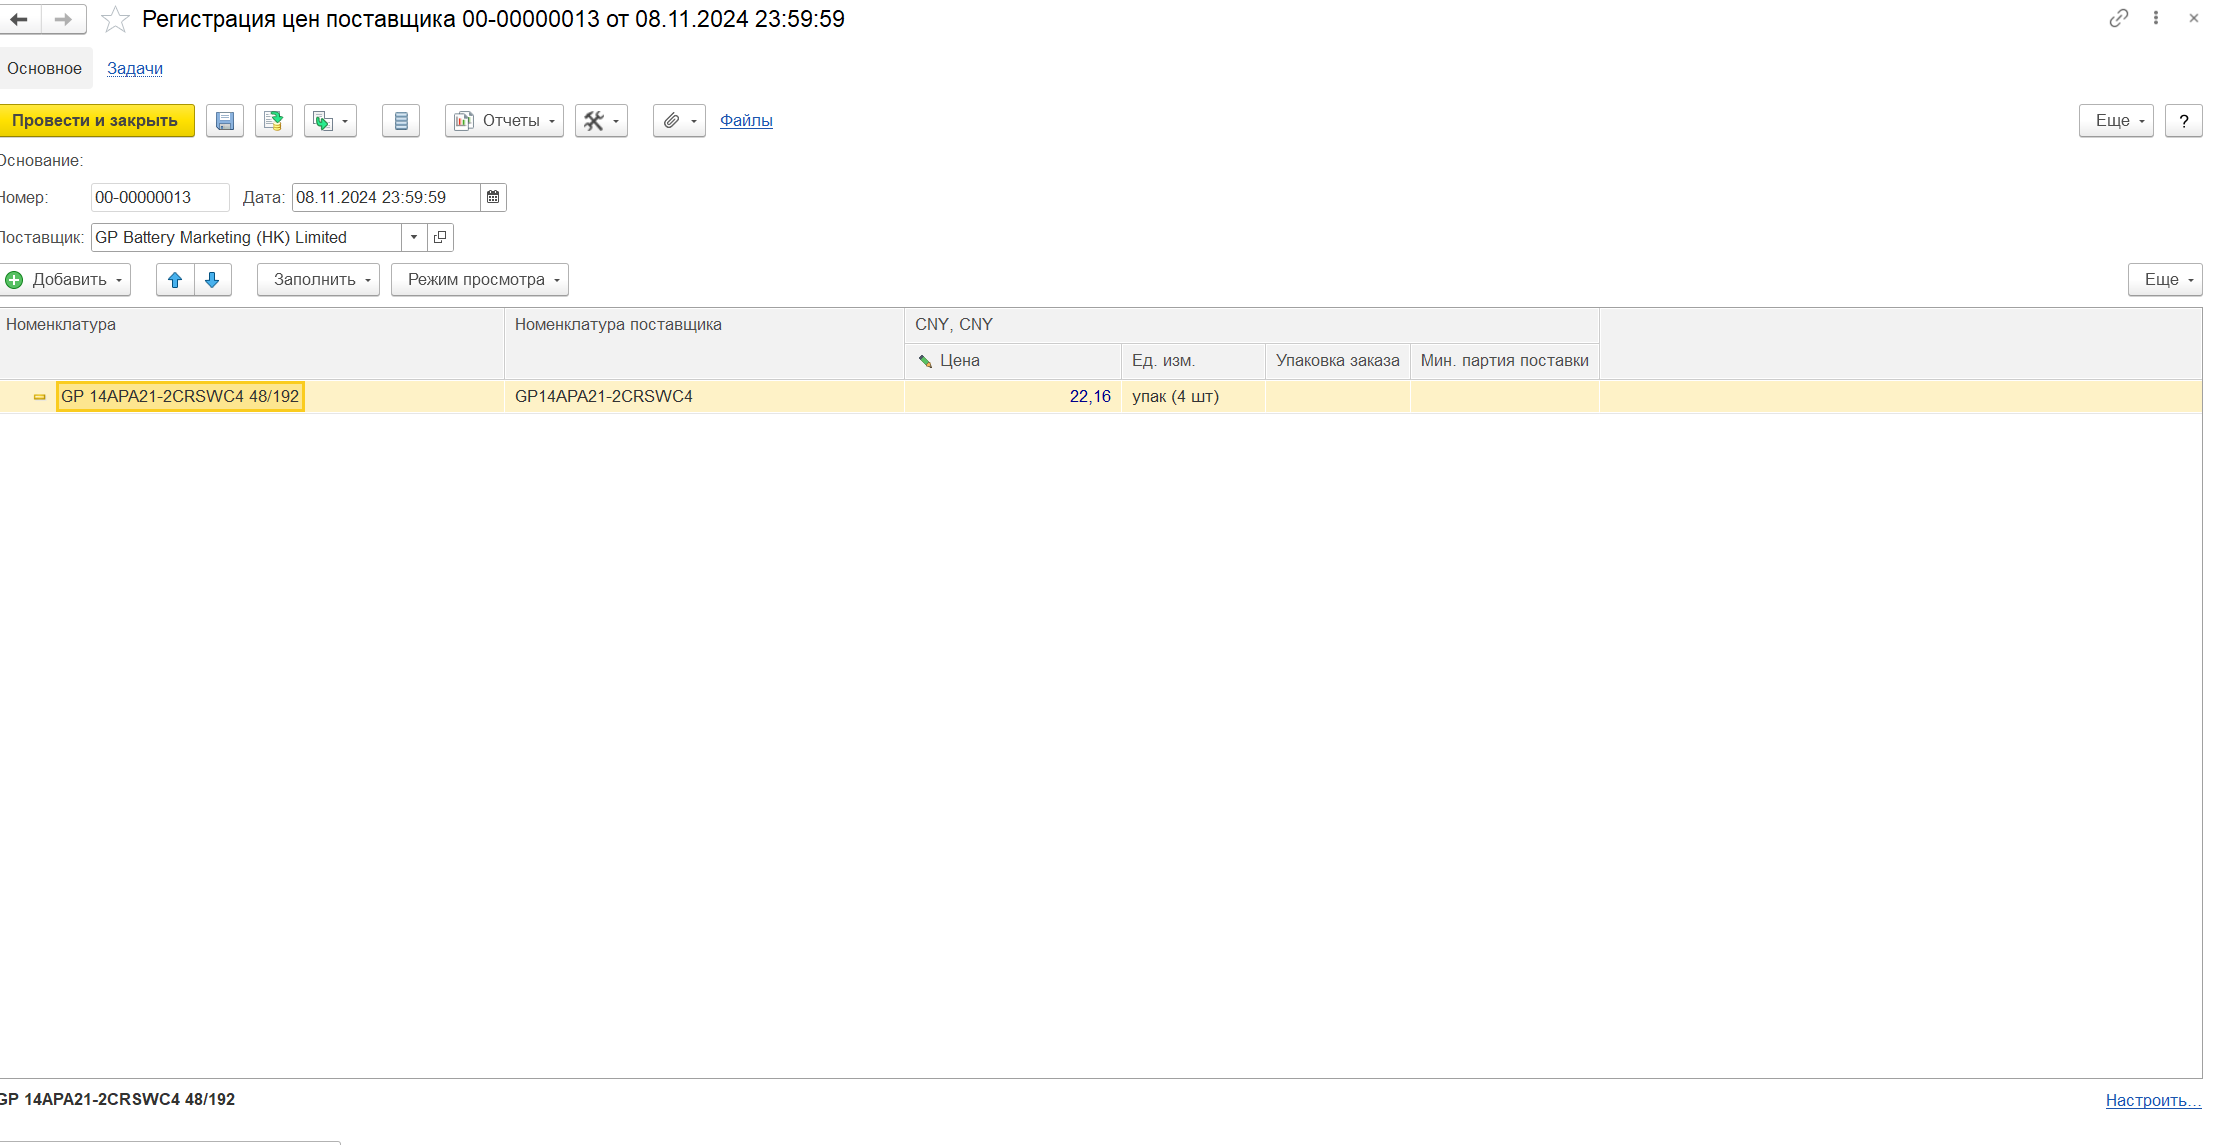Expand the supplier dropdown arrow
The height and width of the screenshot is (1145, 2213).
[x=414, y=237]
